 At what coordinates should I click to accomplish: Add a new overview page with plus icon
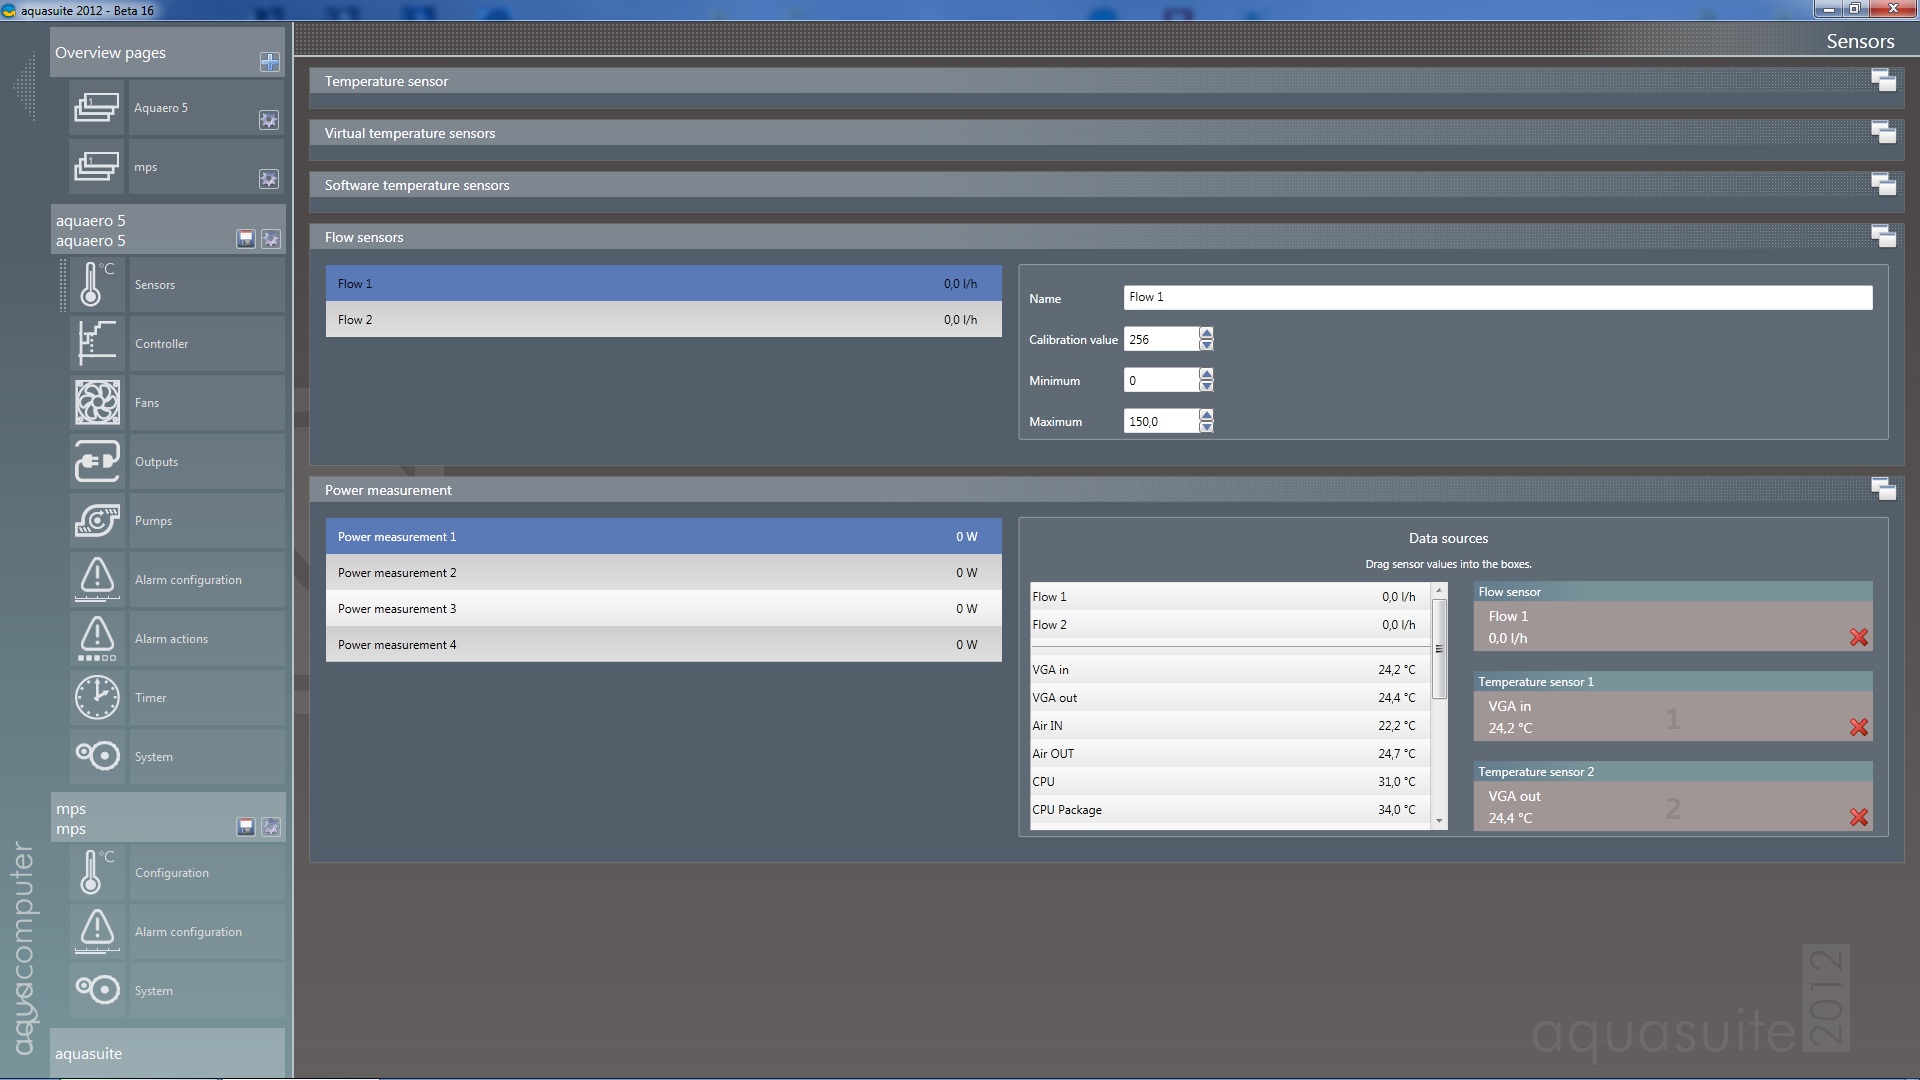click(269, 62)
